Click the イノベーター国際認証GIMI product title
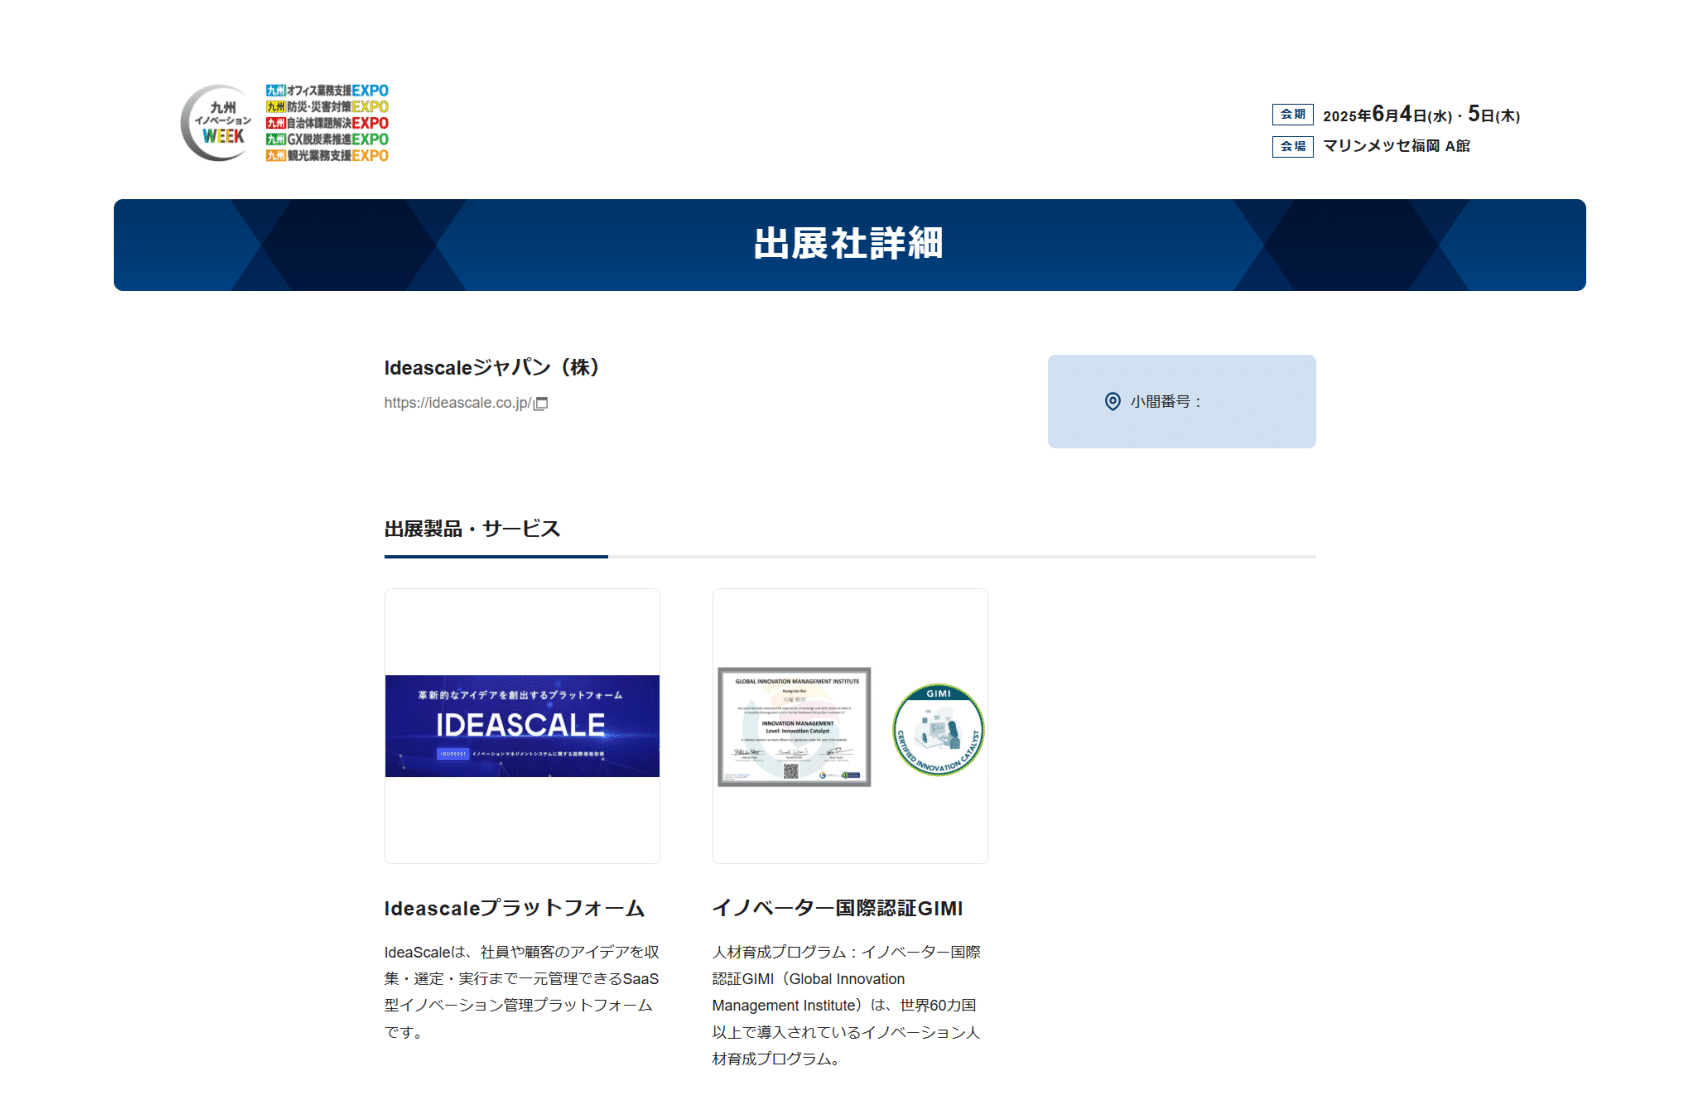Viewport: 1700px width, 1100px height. click(x=837, y=908)
